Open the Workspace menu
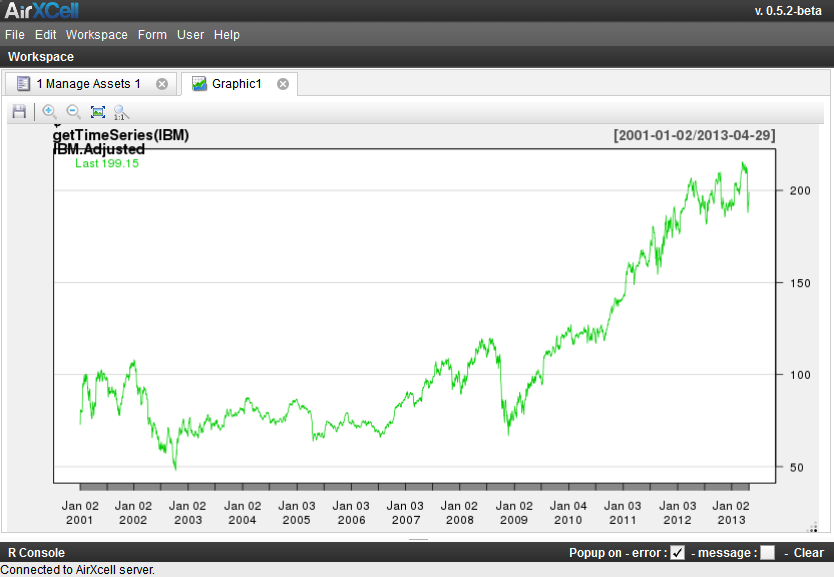834x577 pixels. click(97, 35)
